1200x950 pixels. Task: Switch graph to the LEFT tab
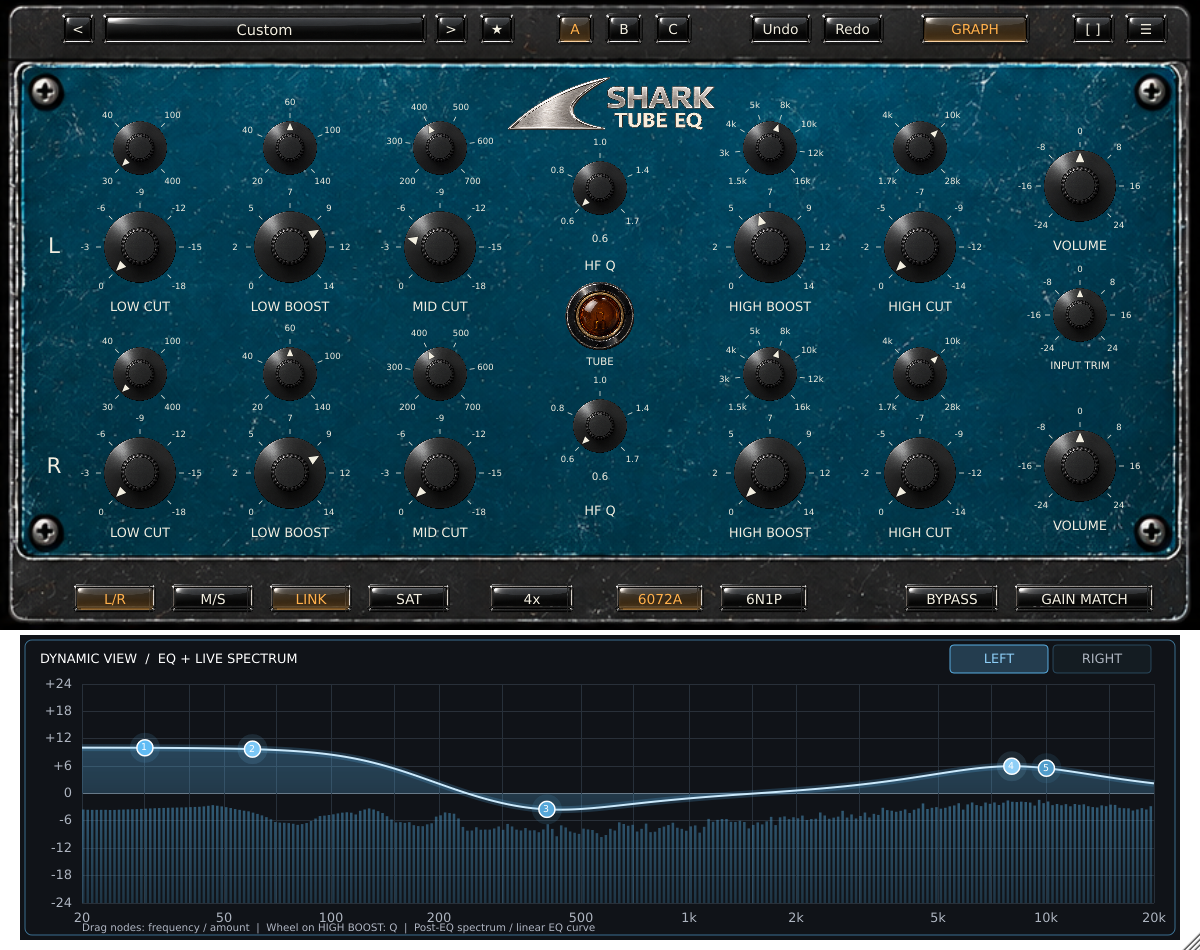(999, 659)
